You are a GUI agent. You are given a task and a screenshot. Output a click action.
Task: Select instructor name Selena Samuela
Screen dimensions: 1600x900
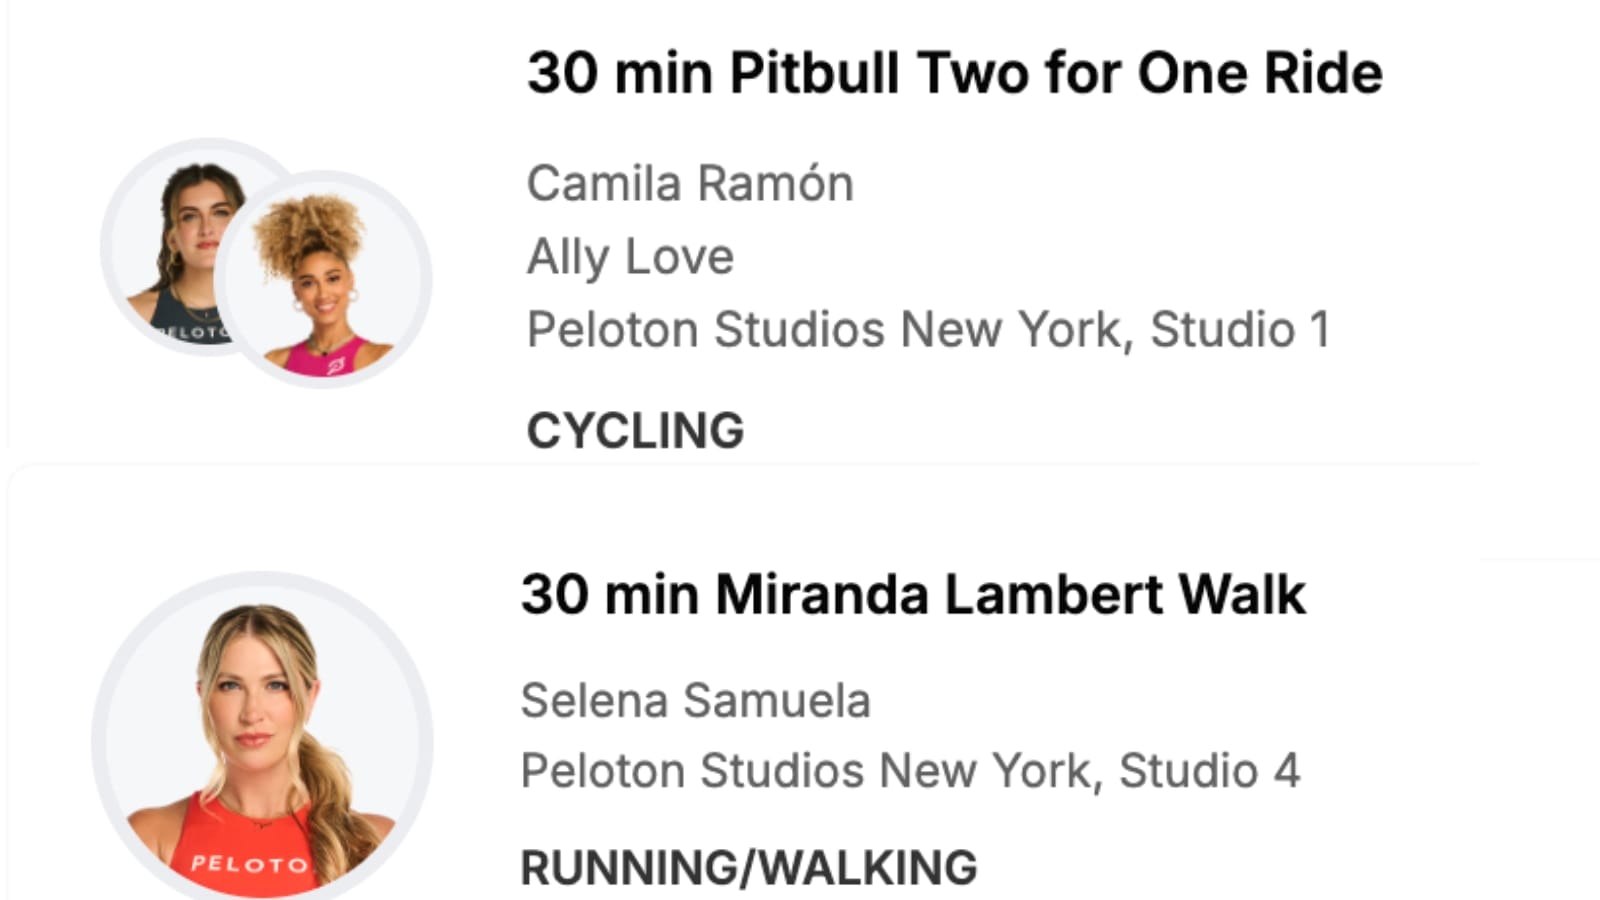click(695, 700)
